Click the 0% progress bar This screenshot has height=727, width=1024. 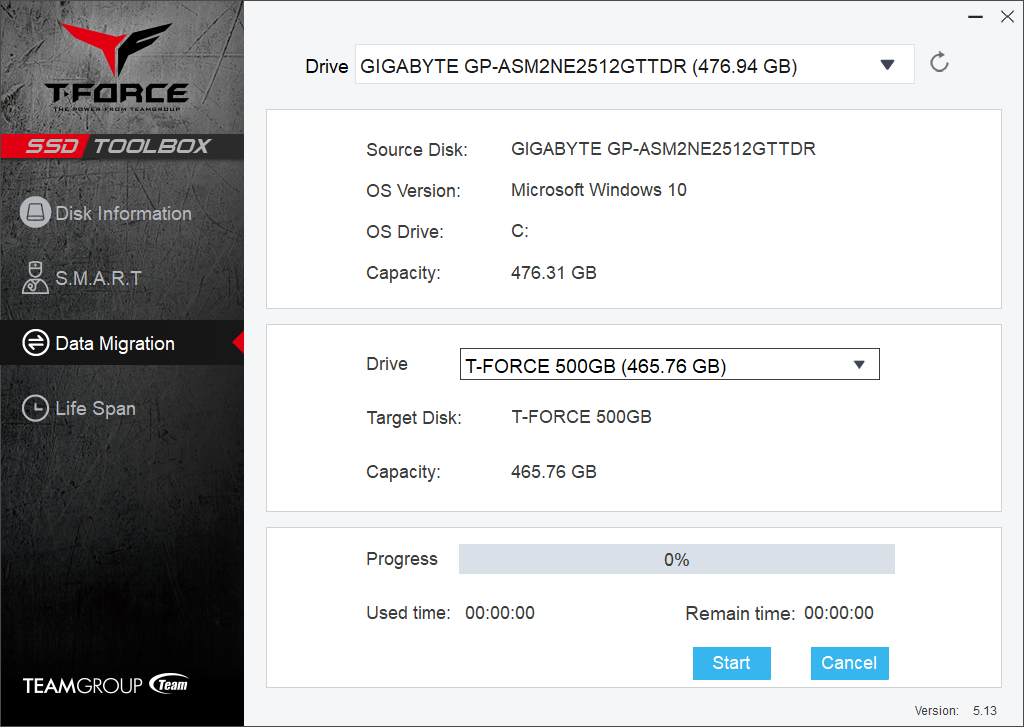677,559
